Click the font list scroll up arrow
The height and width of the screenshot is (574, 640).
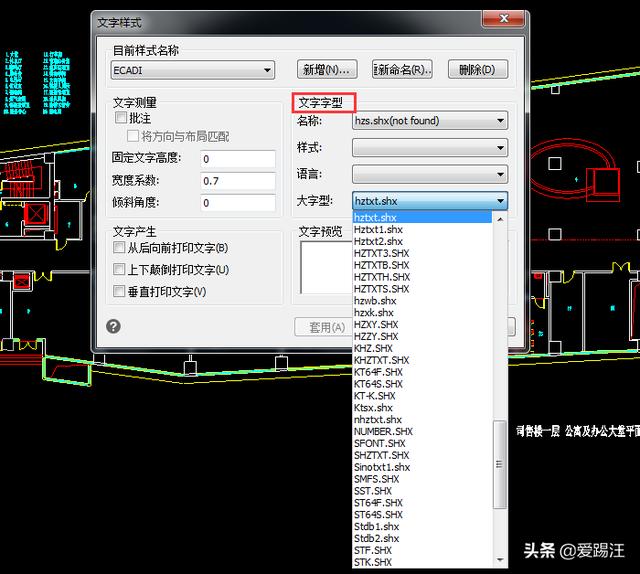pos(500,220)
